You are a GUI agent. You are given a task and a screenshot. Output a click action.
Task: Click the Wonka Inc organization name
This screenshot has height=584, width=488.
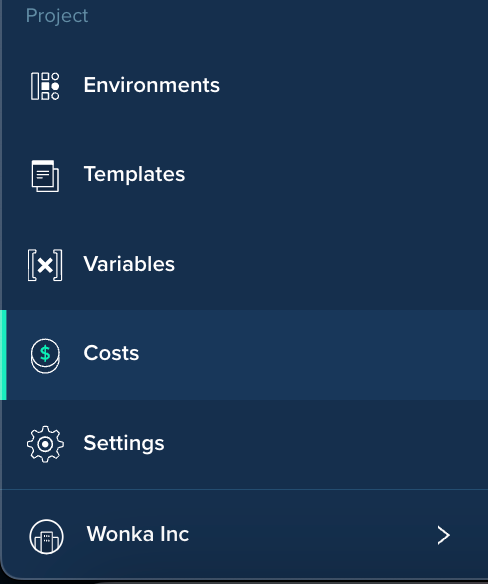(x=138, y=534)
